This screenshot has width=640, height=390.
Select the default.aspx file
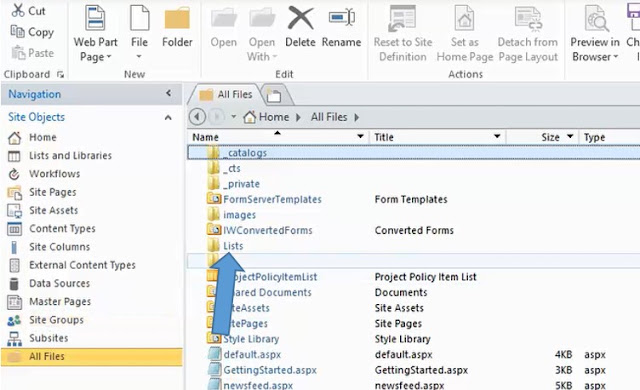(252, 355)
